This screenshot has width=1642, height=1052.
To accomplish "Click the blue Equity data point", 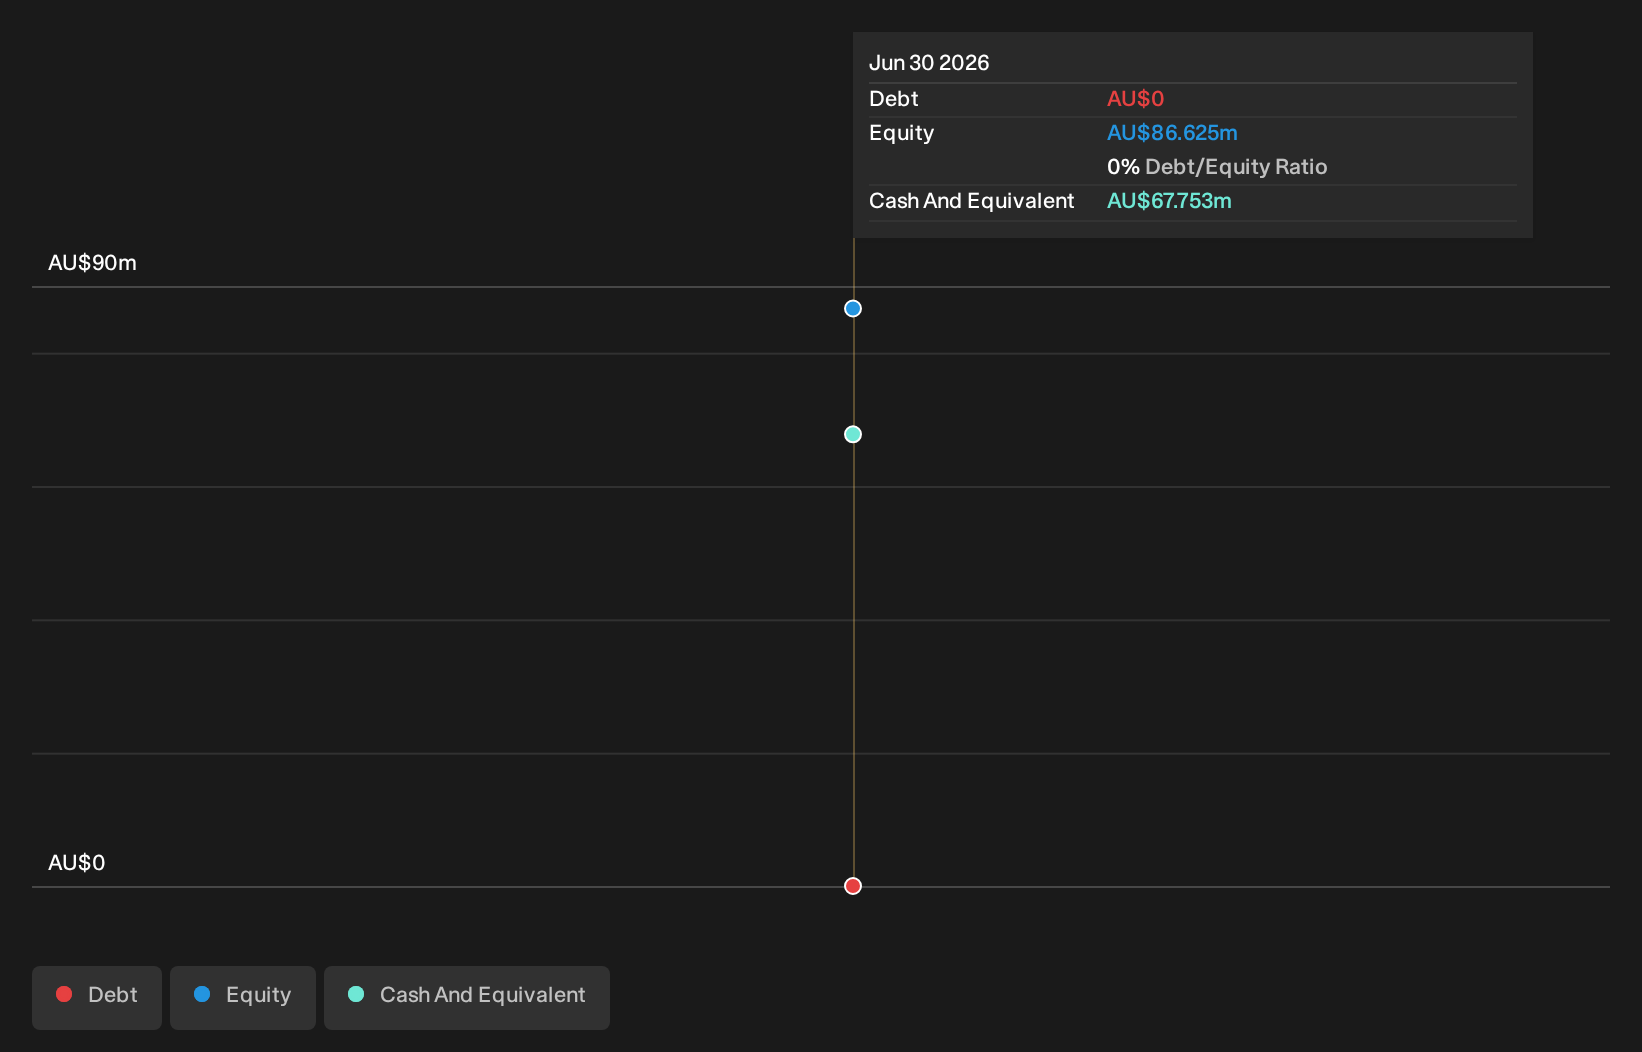I will [x=853, y=309].
